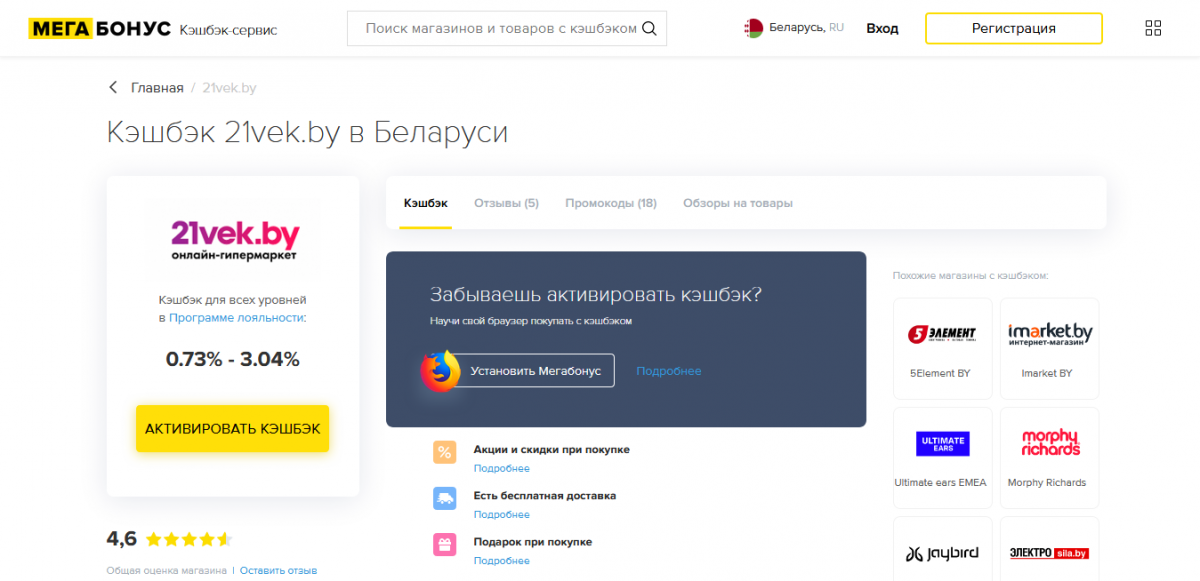Switch to the Промокоды (18) tab

tap(611, 203)
